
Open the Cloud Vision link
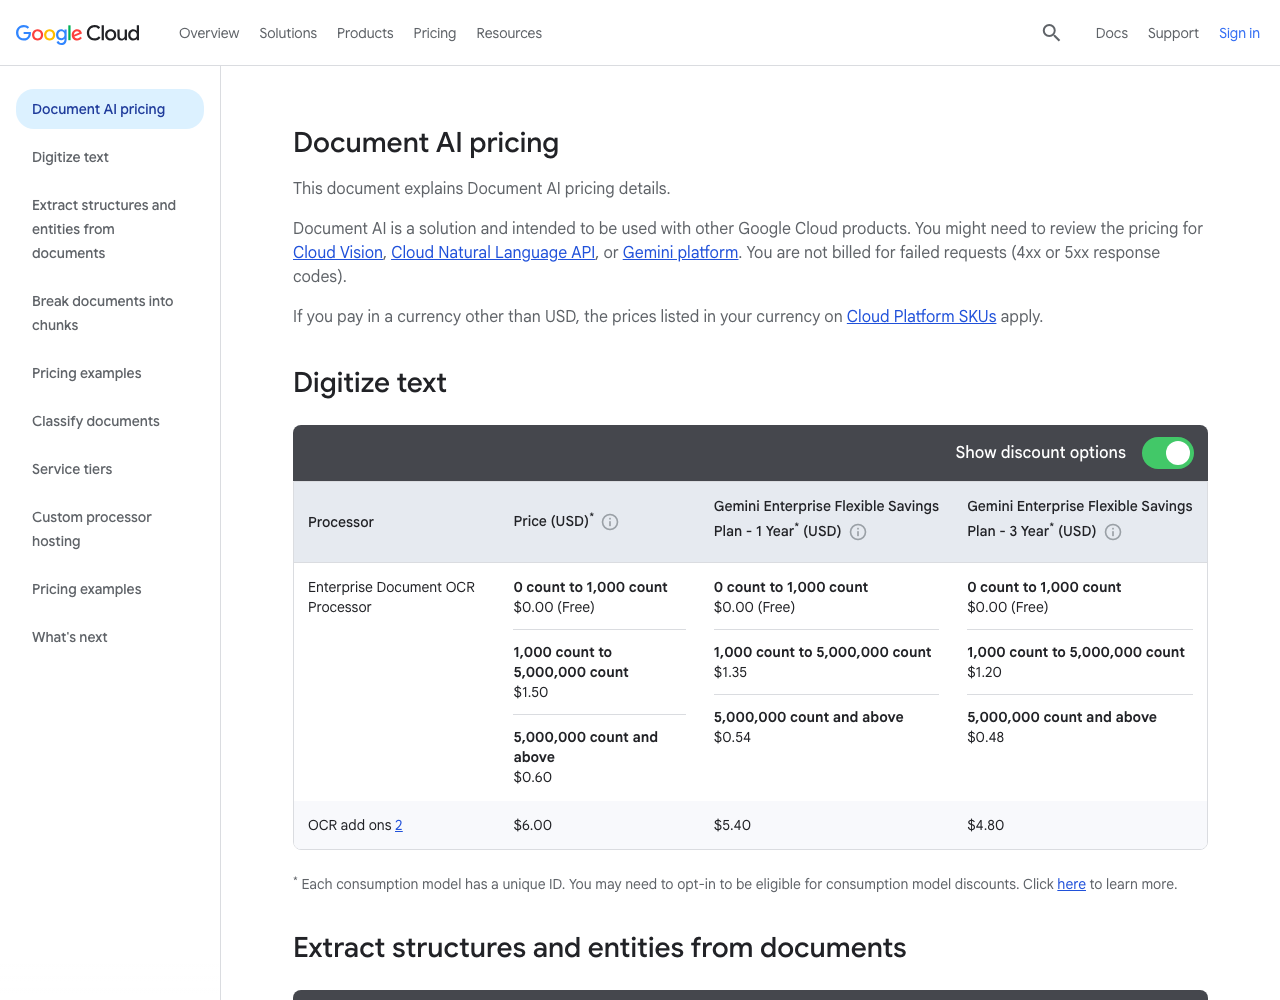click(x=338, y=252)
